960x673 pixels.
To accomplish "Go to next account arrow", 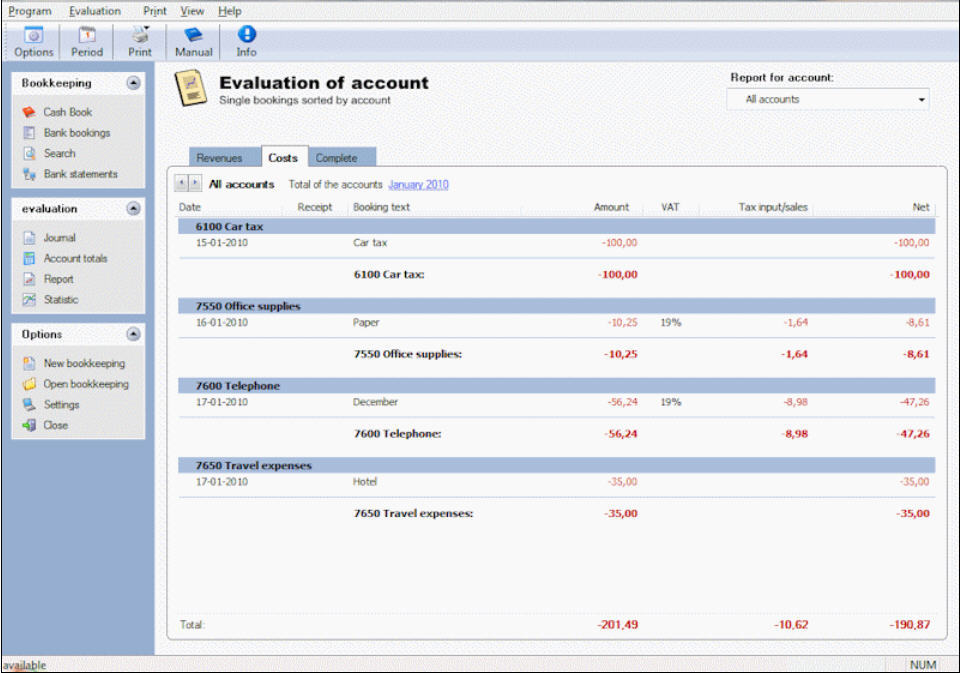I will click(x=194, y=184).
